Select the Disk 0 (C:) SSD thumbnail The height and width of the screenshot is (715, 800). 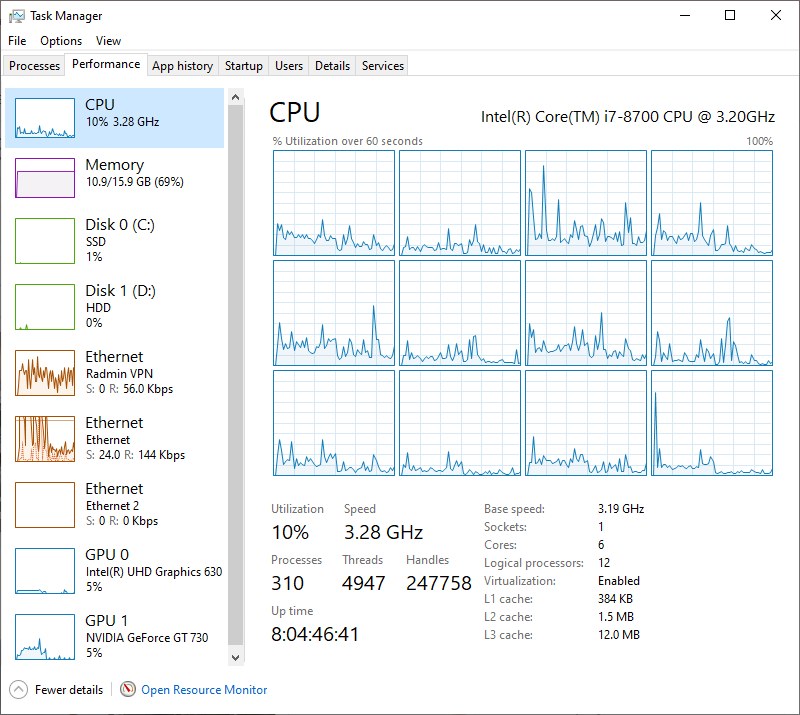(x=45, y=241)
